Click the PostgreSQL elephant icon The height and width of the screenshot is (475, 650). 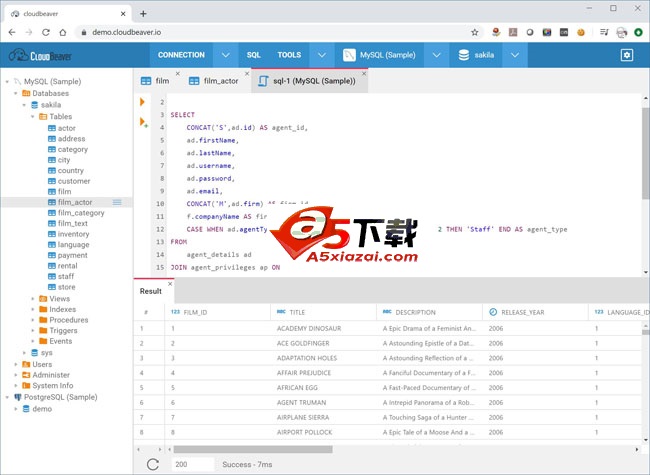[18, 397]
